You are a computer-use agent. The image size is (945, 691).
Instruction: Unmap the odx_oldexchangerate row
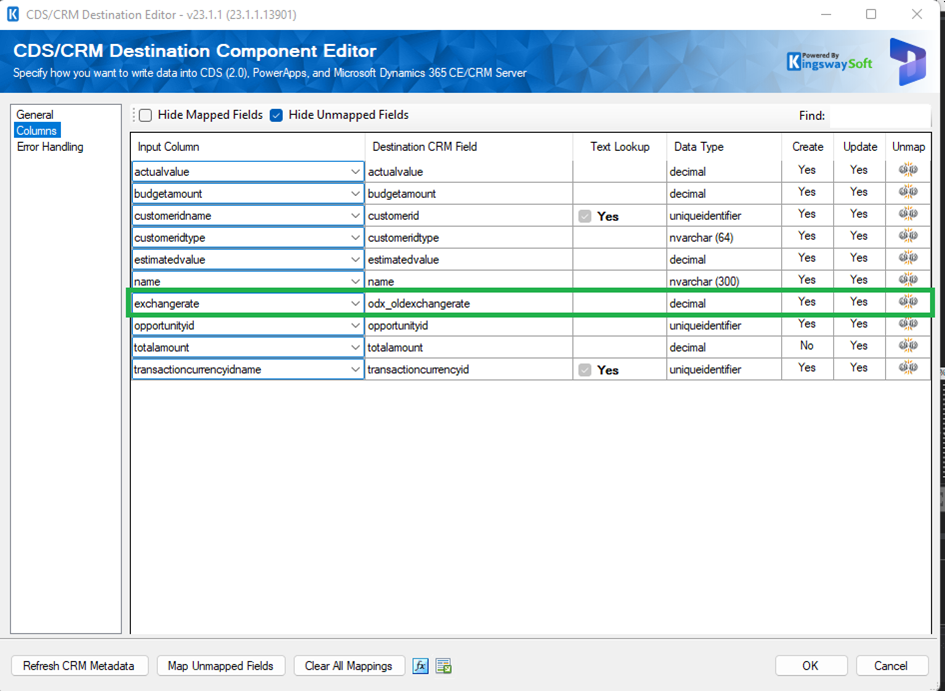point(908,302)
